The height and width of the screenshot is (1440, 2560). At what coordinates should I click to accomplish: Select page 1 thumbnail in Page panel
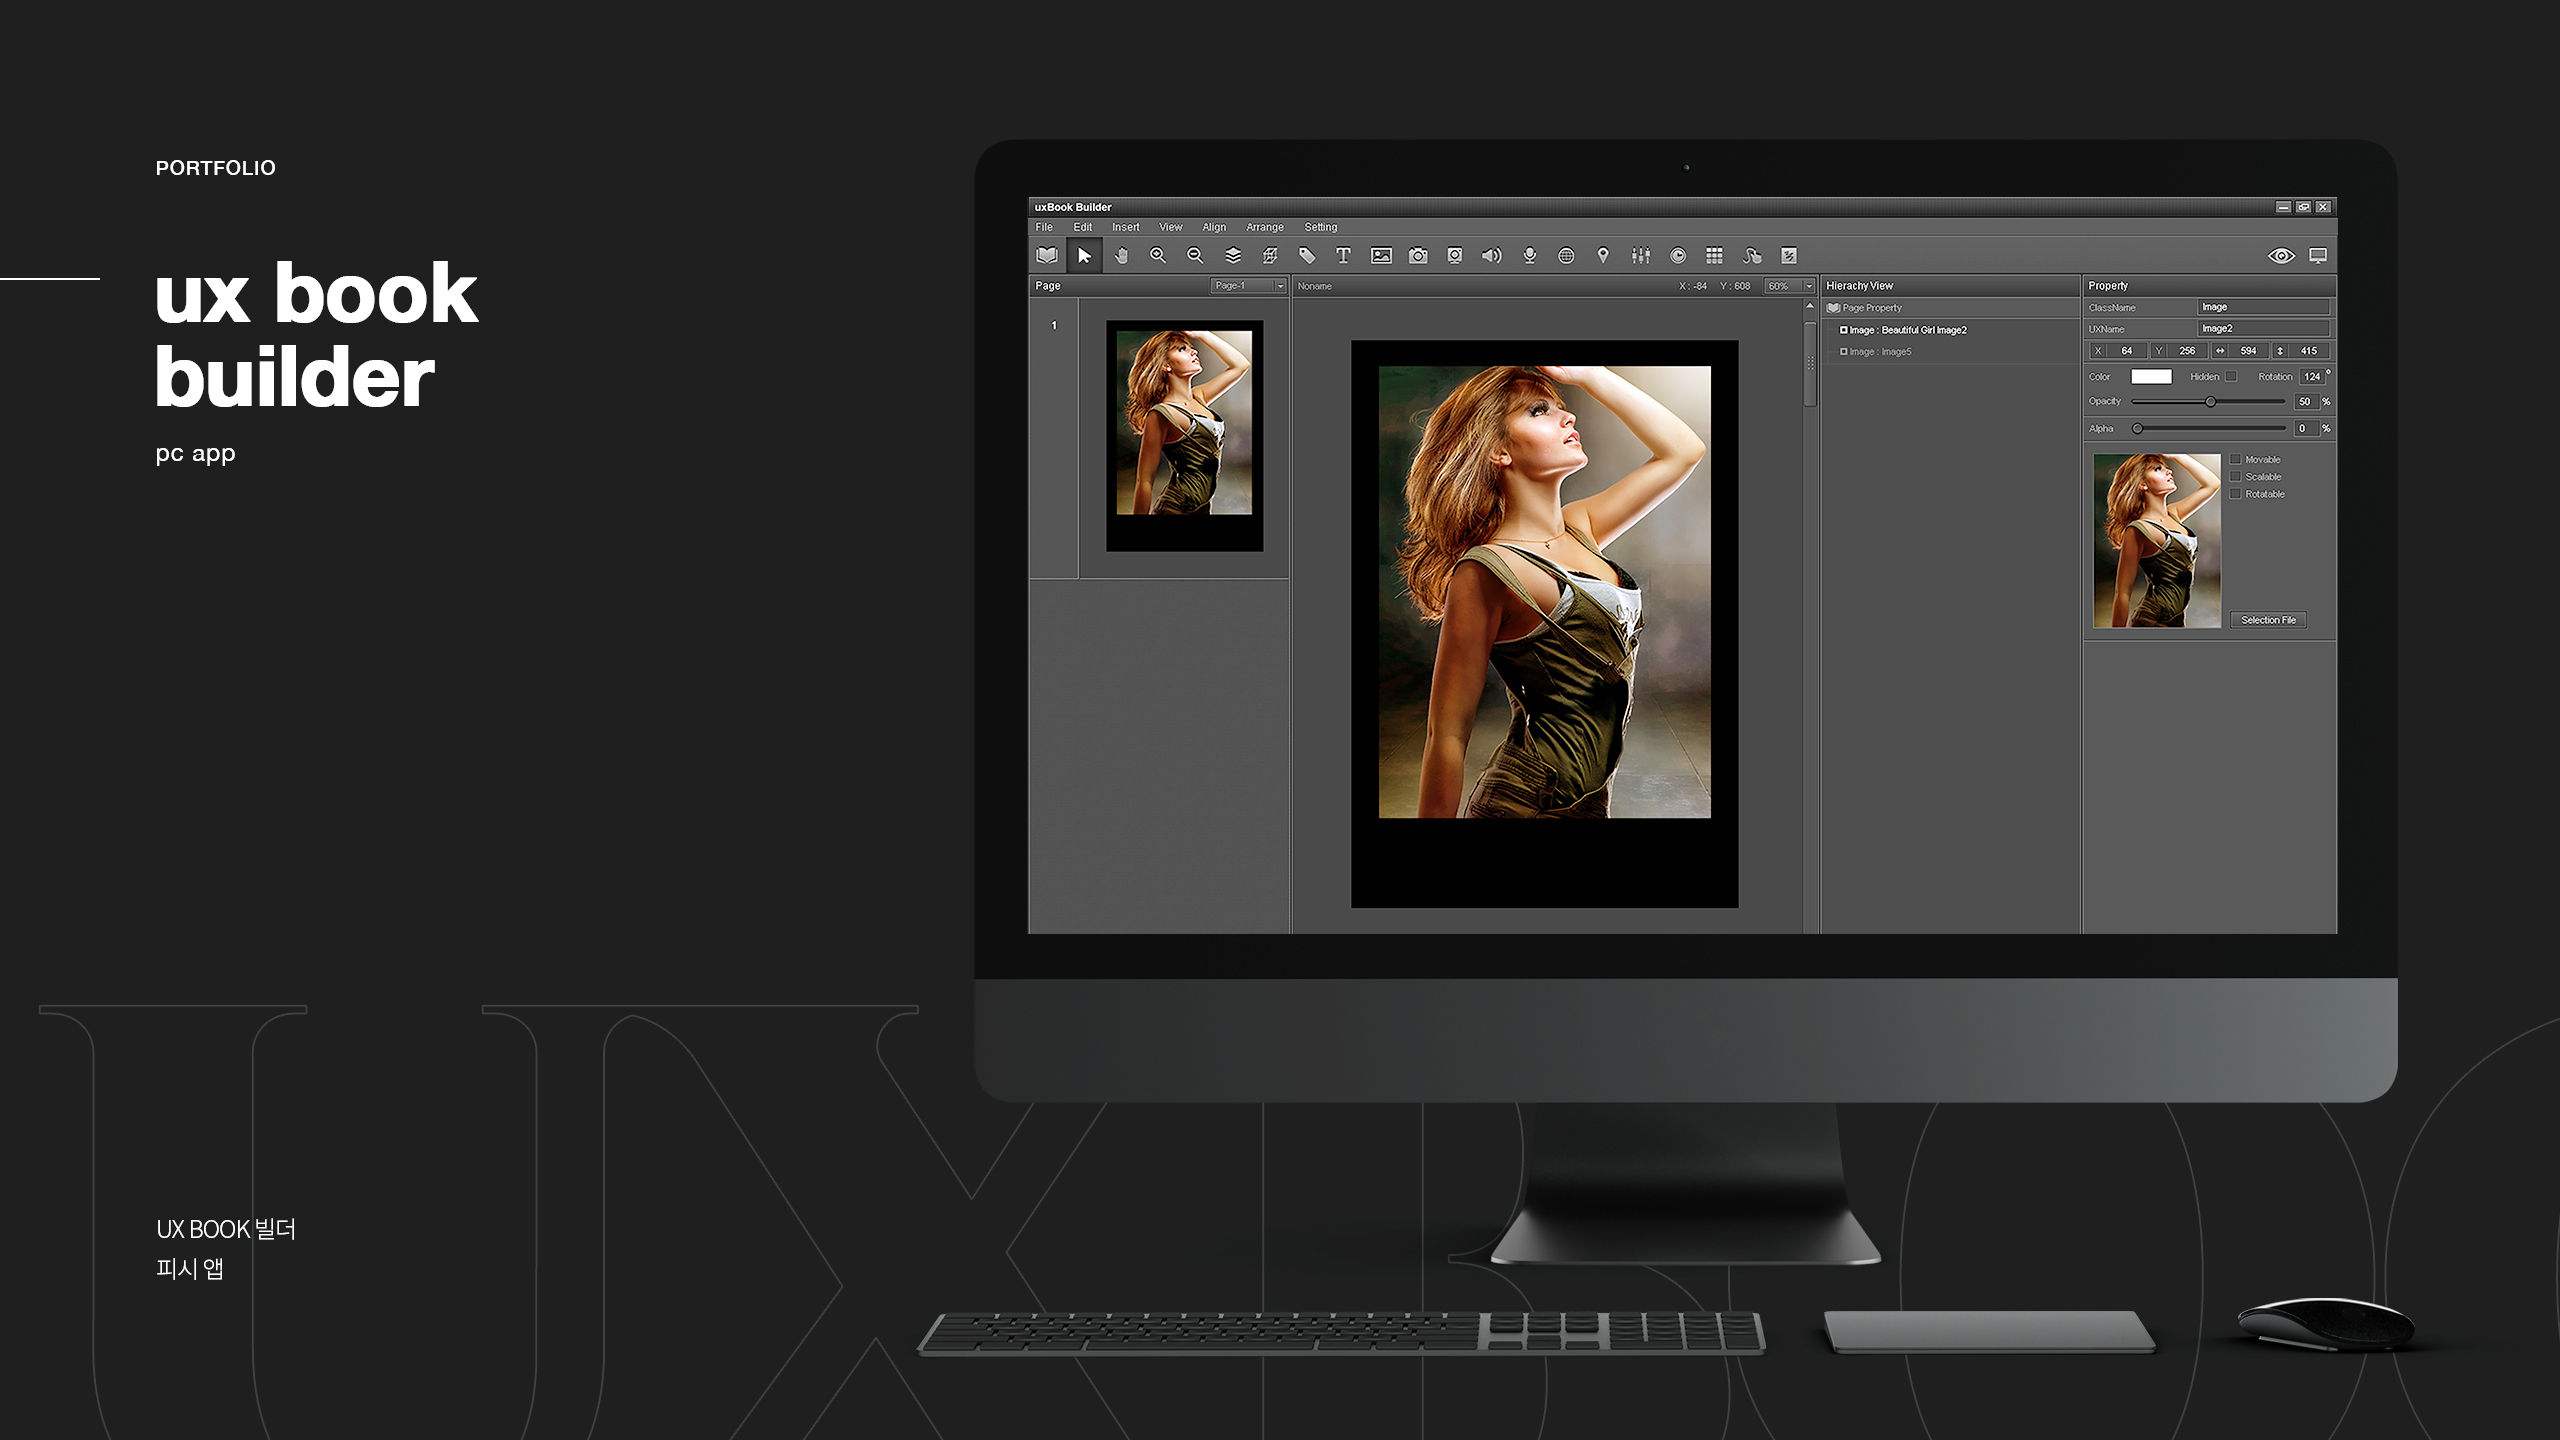tap(1184, 436)
